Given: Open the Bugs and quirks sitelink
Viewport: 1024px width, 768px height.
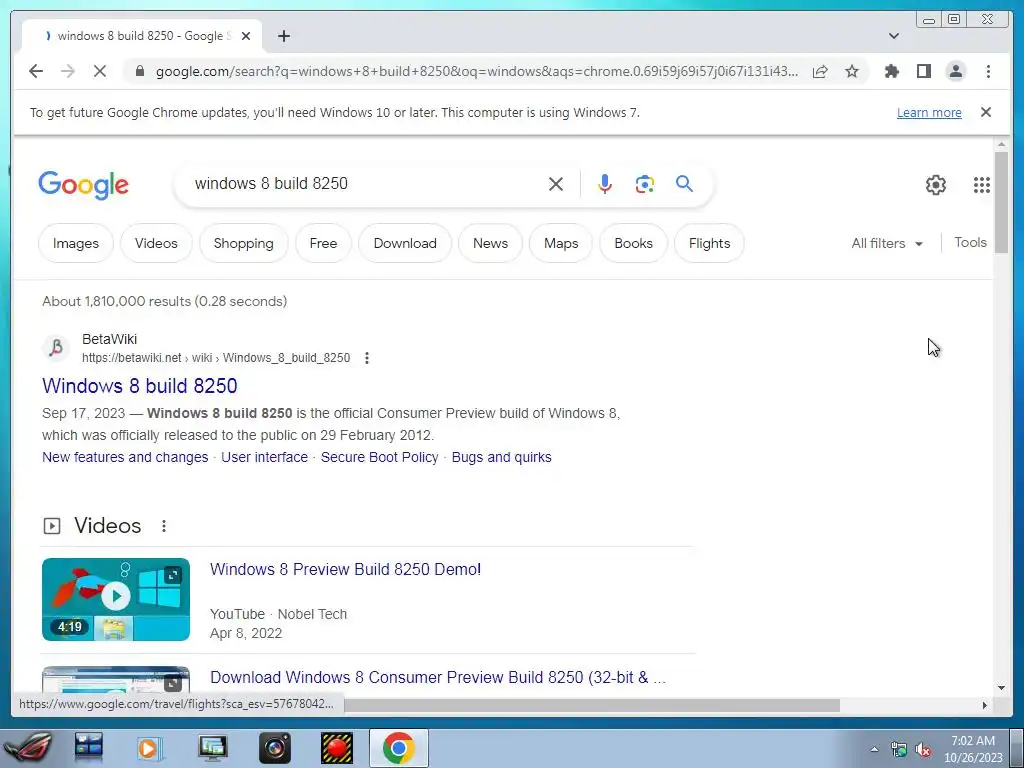Looking at the screenshot, I should pos(502,457).
